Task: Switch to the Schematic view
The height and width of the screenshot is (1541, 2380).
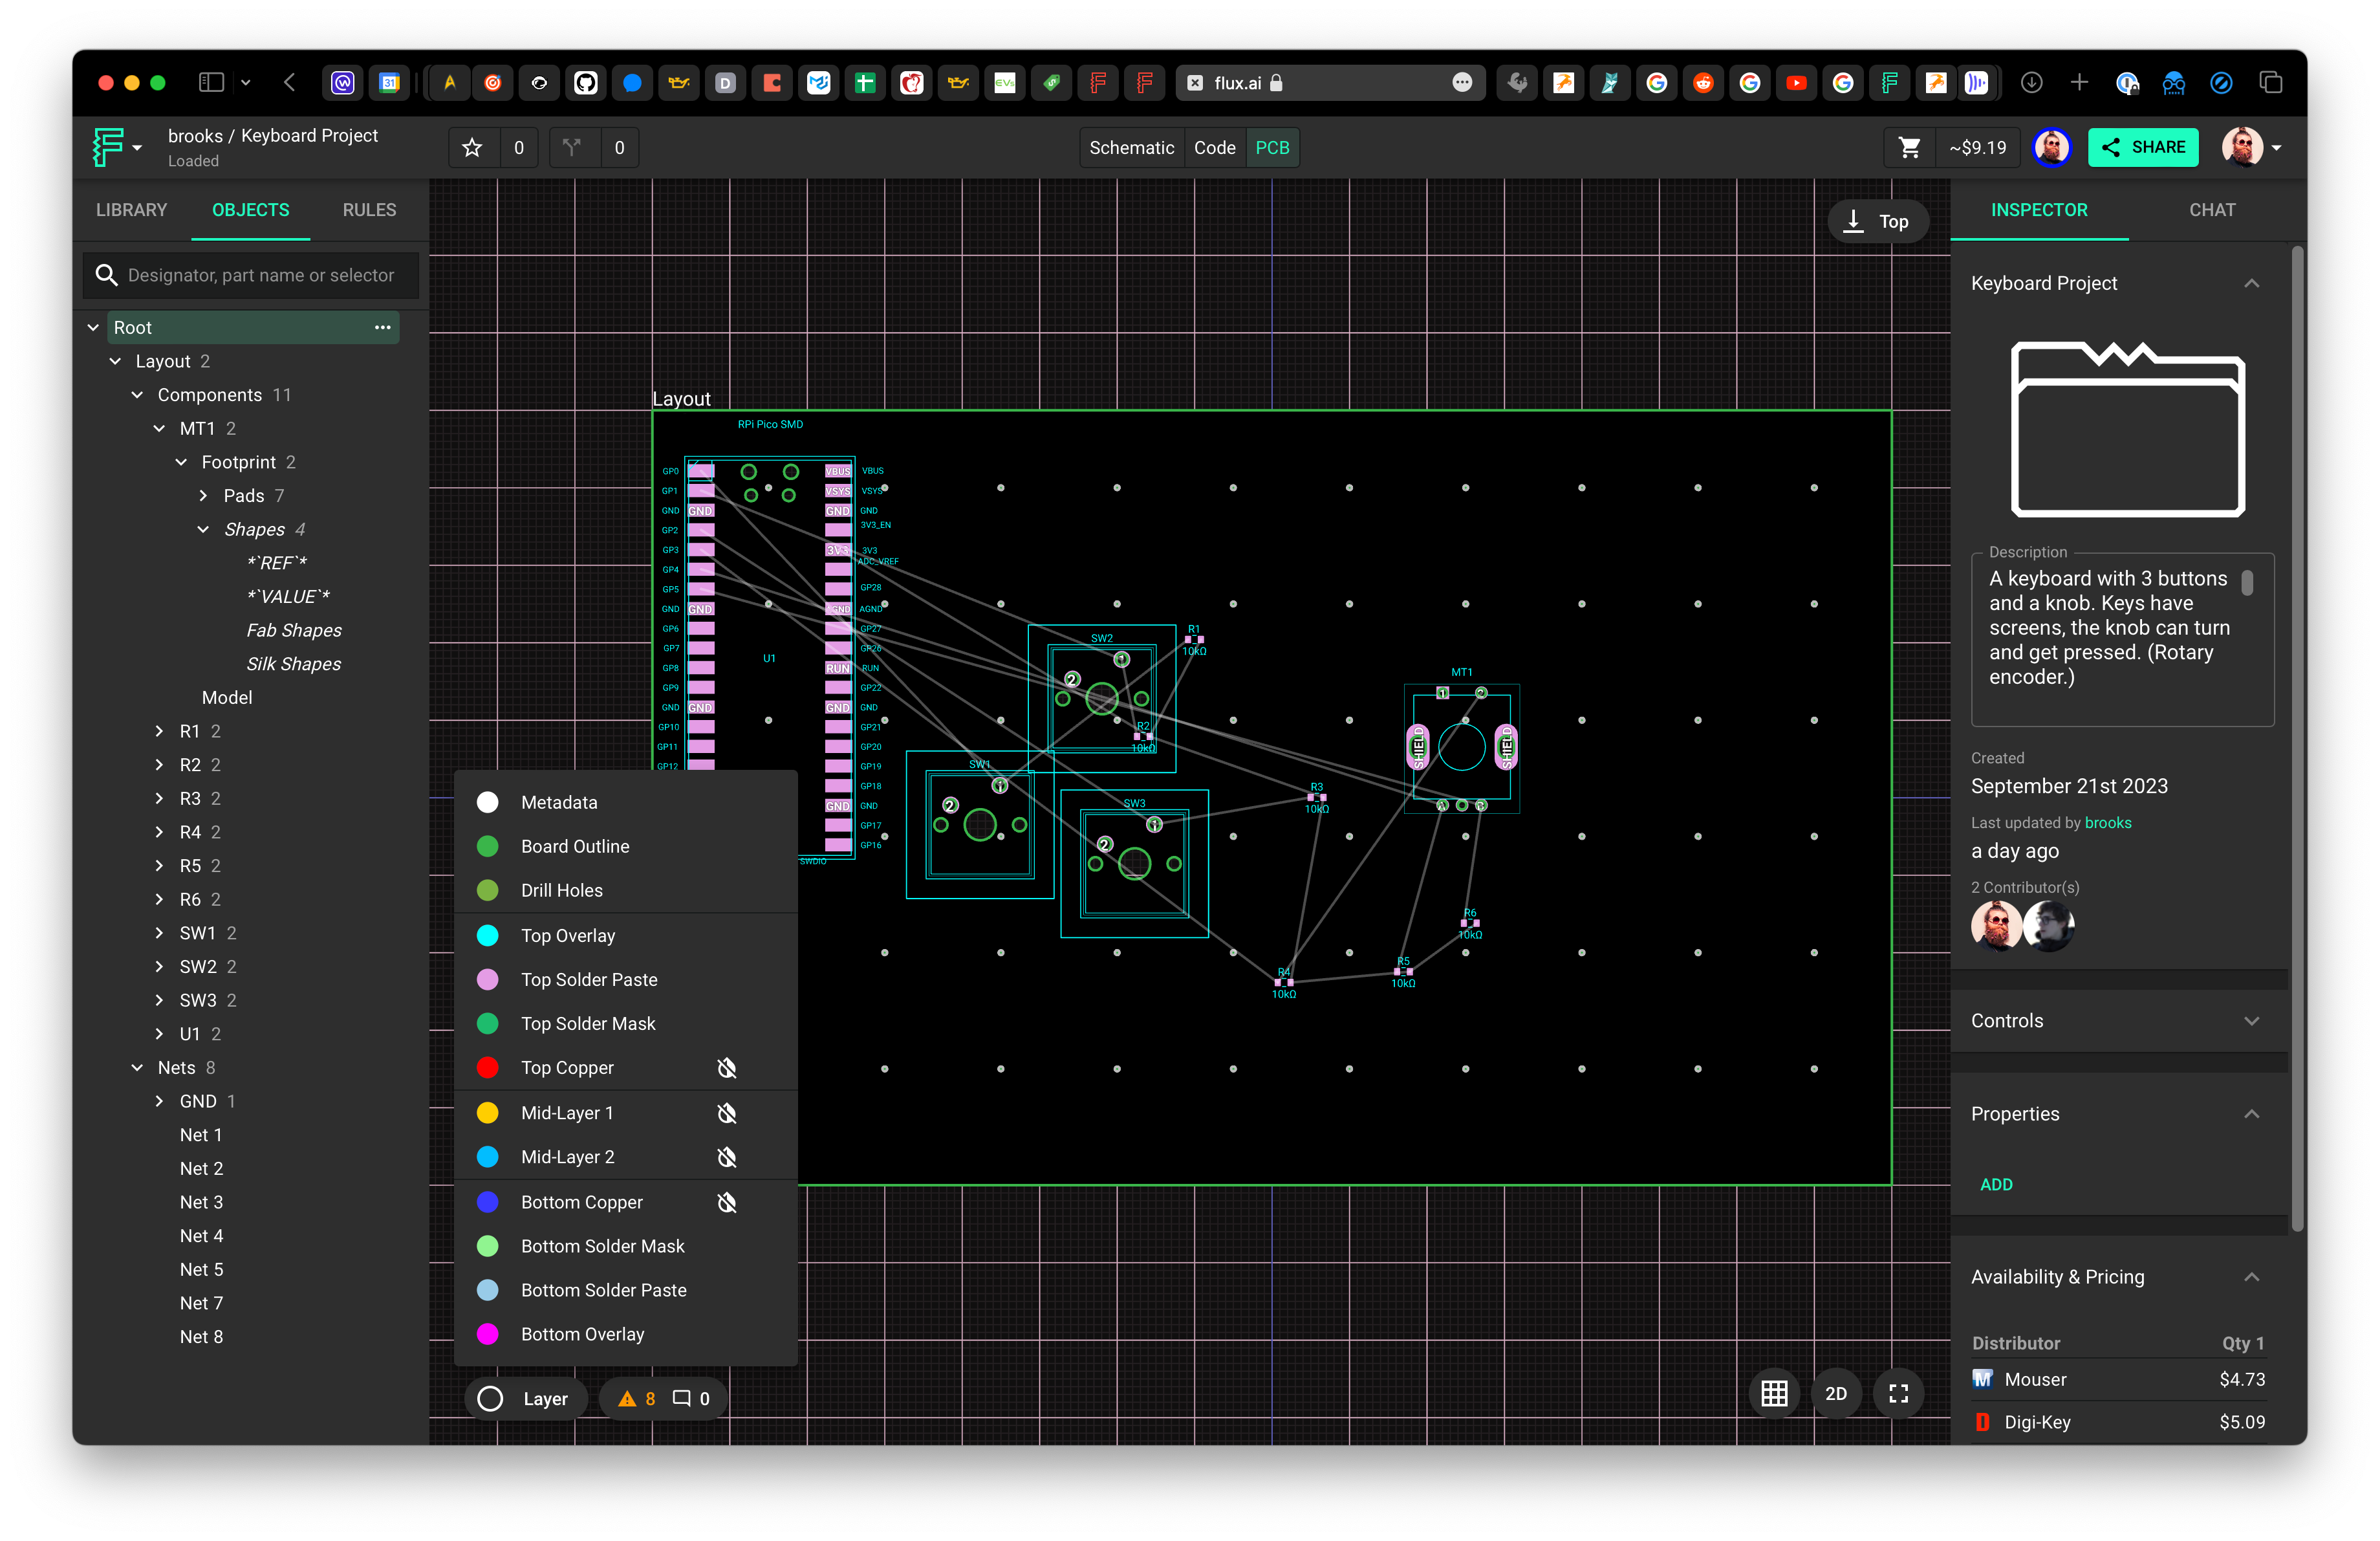Action: click(x=1131, y=148)
